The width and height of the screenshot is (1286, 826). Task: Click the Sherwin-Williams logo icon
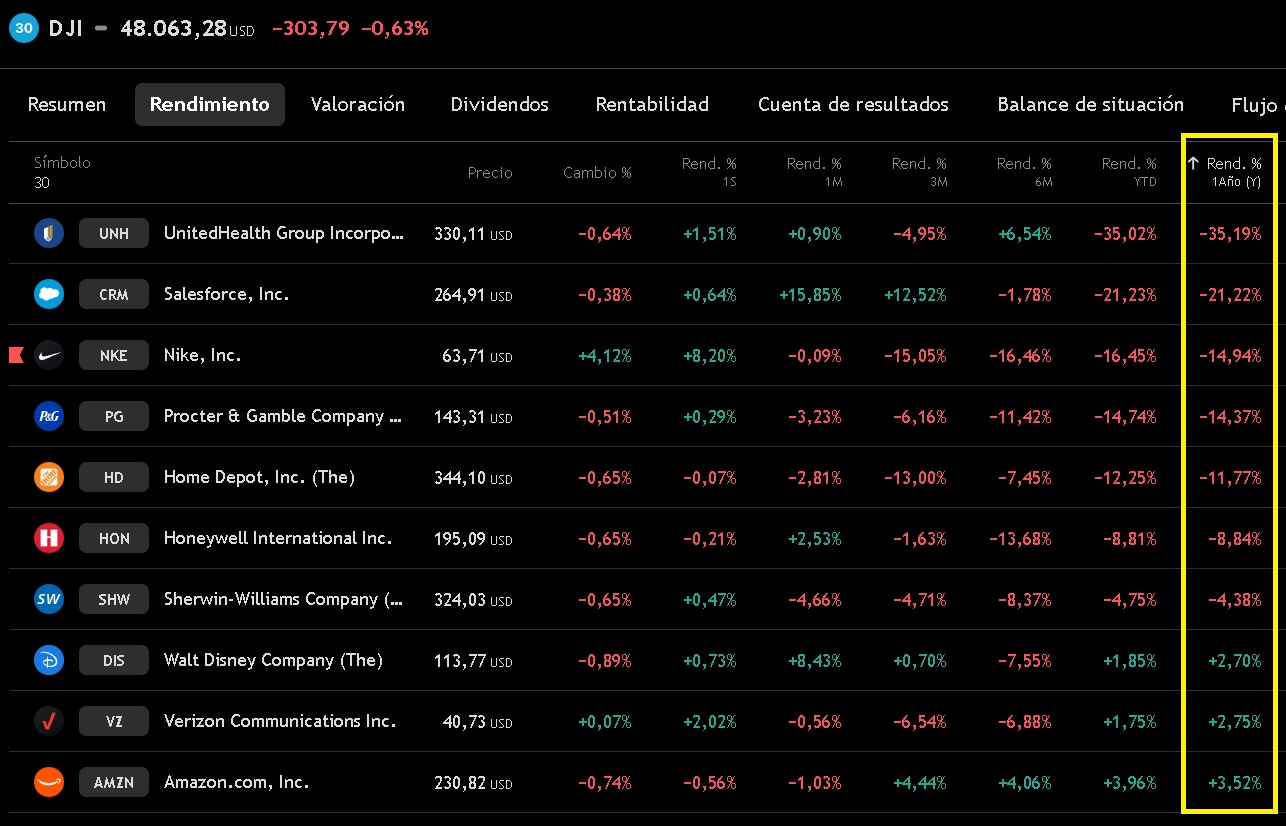point(49,600)
